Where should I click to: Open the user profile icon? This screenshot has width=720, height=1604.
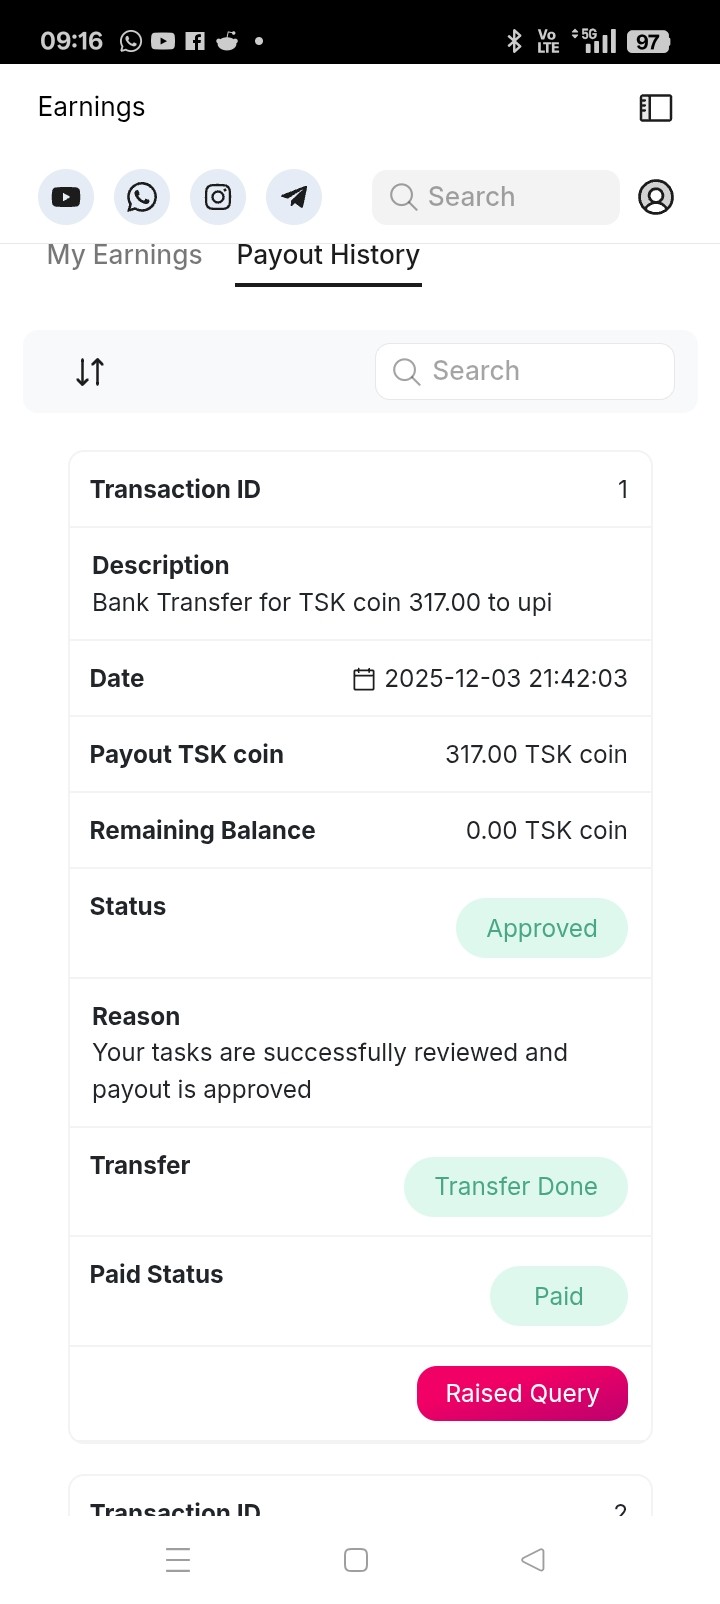pyautogui.click(x=656, y=197)
